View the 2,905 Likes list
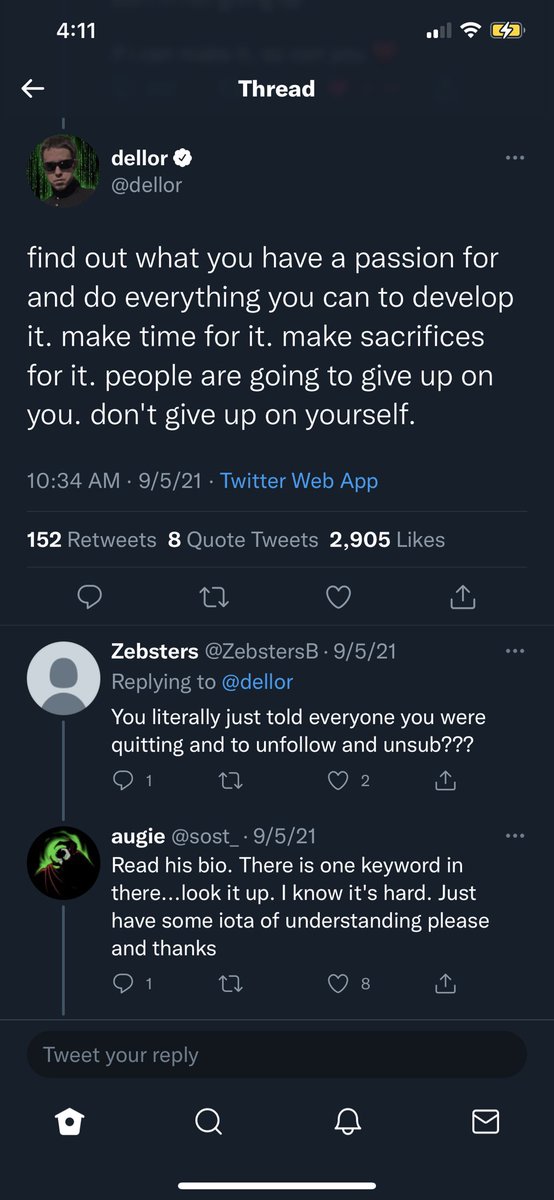The width and height of the screenshot is (554, 1200). (387, 540)
